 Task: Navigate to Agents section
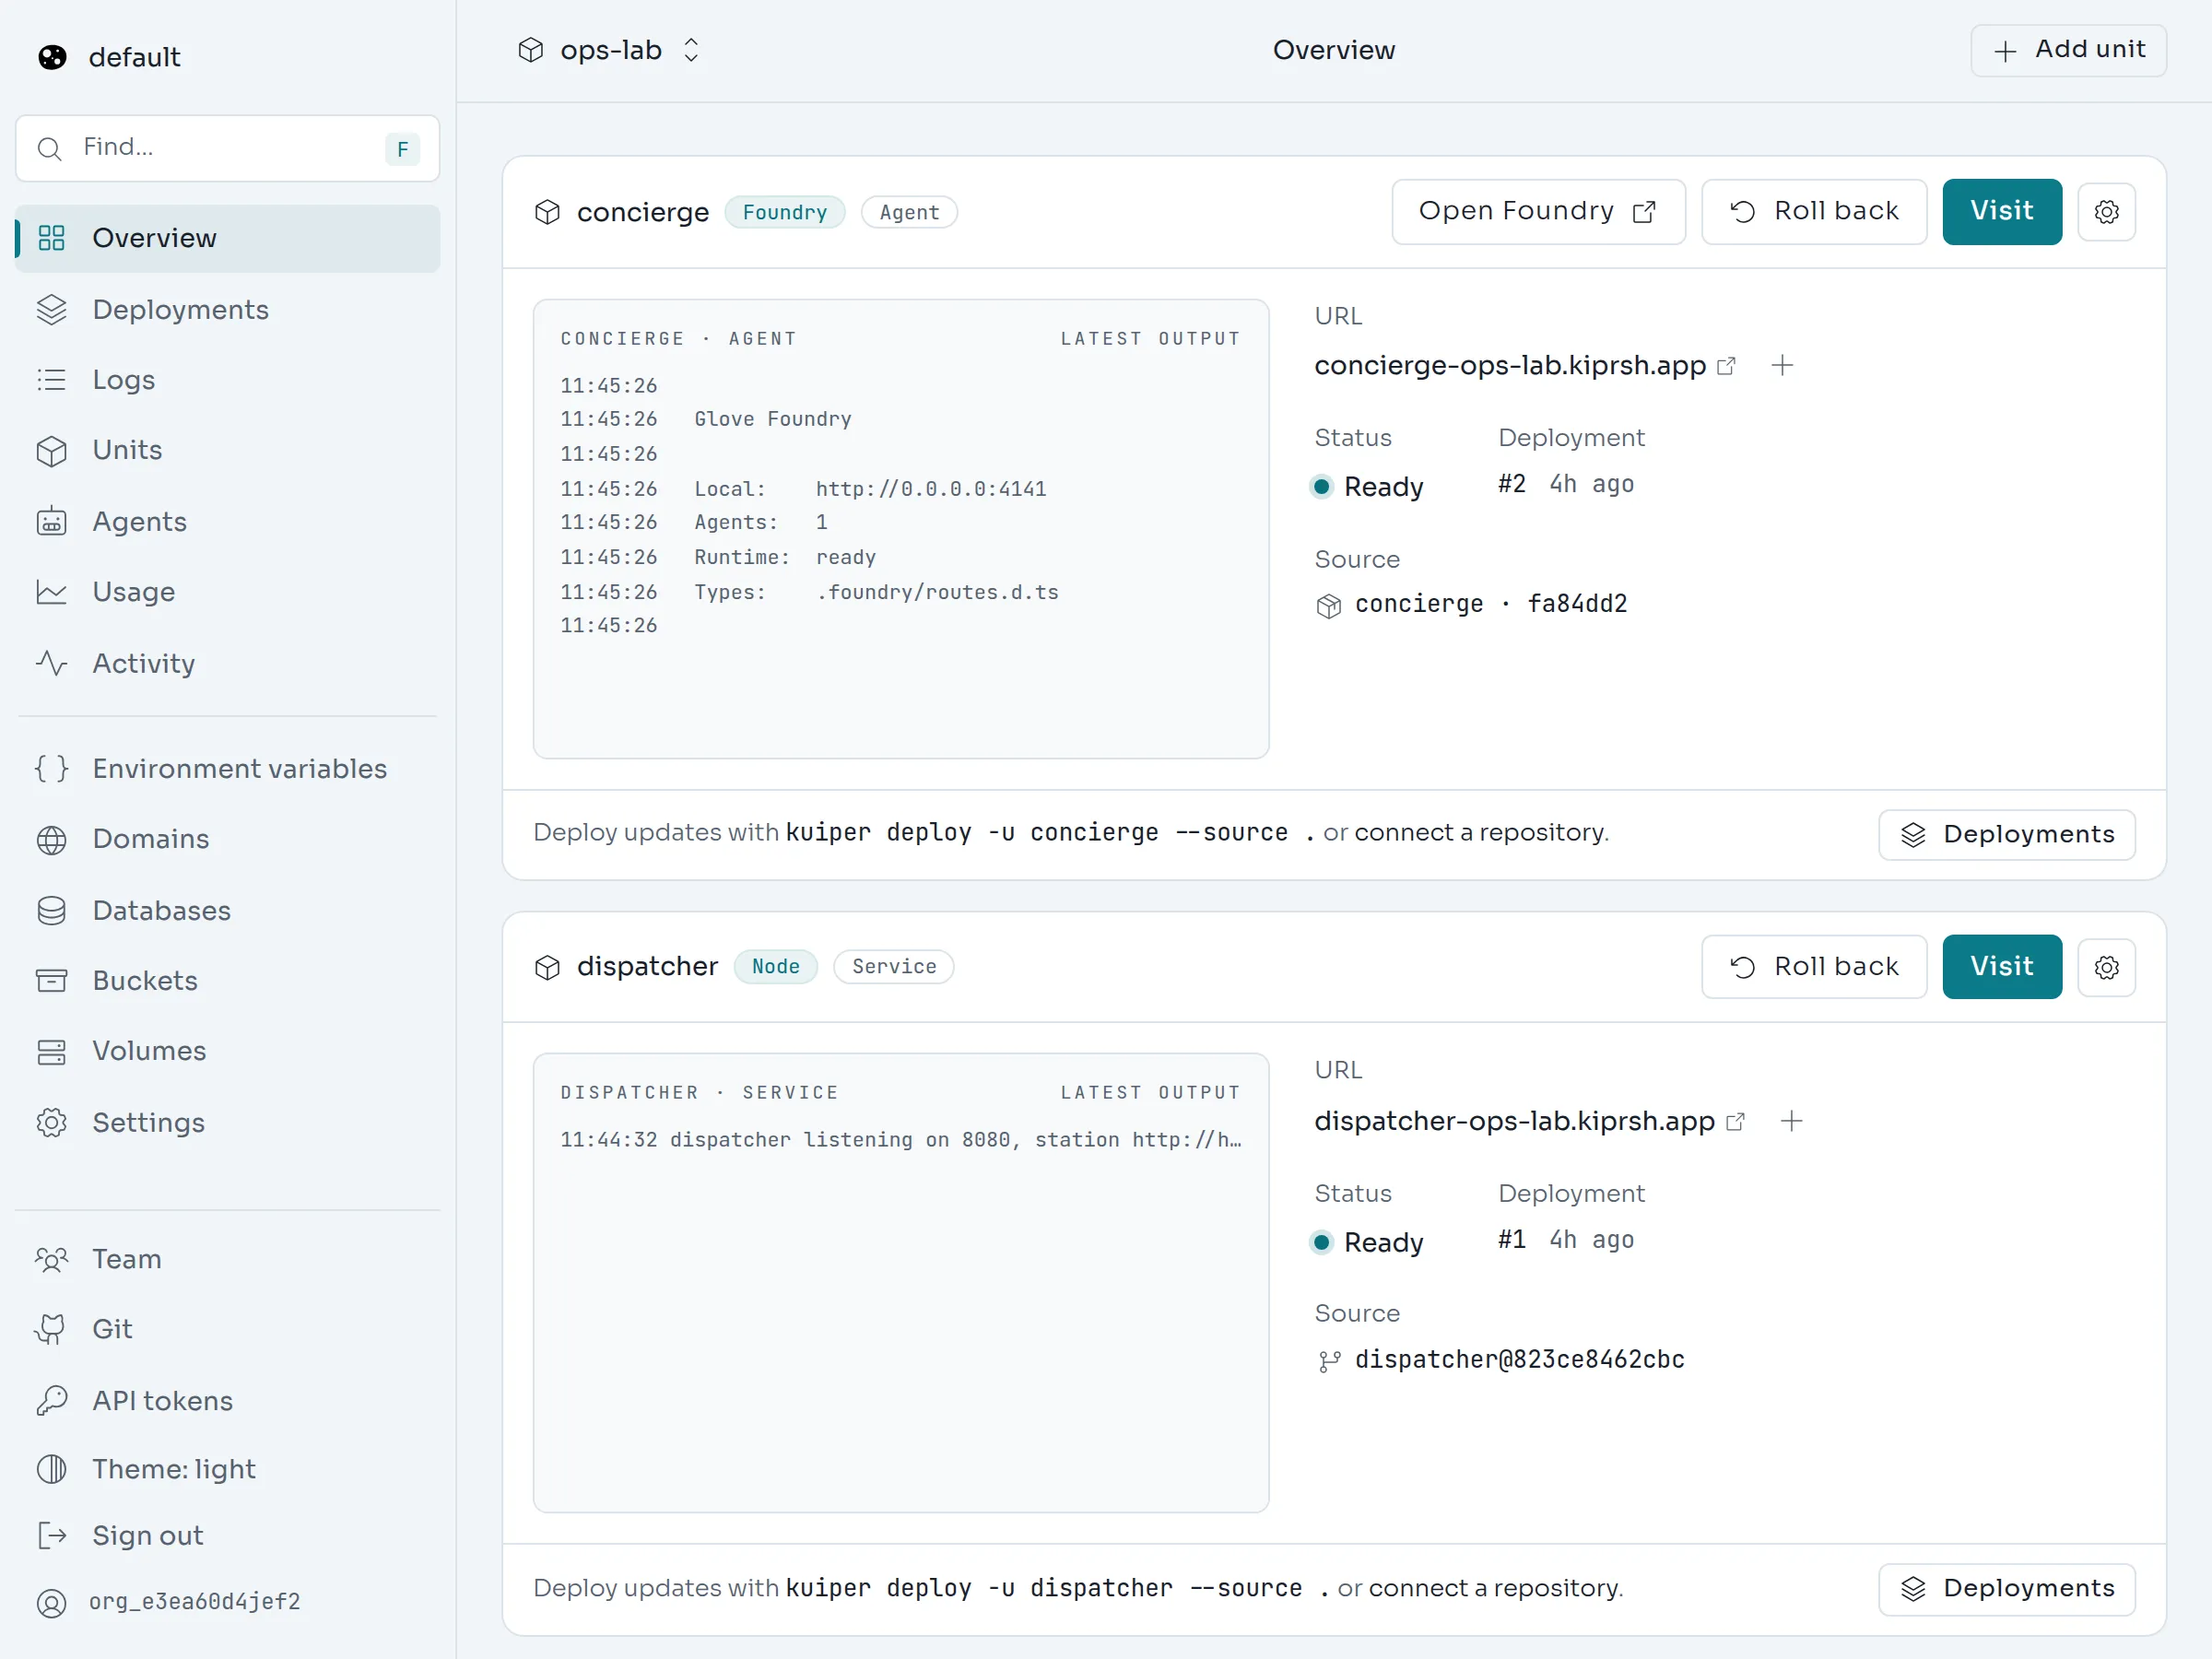pos(228,522)
